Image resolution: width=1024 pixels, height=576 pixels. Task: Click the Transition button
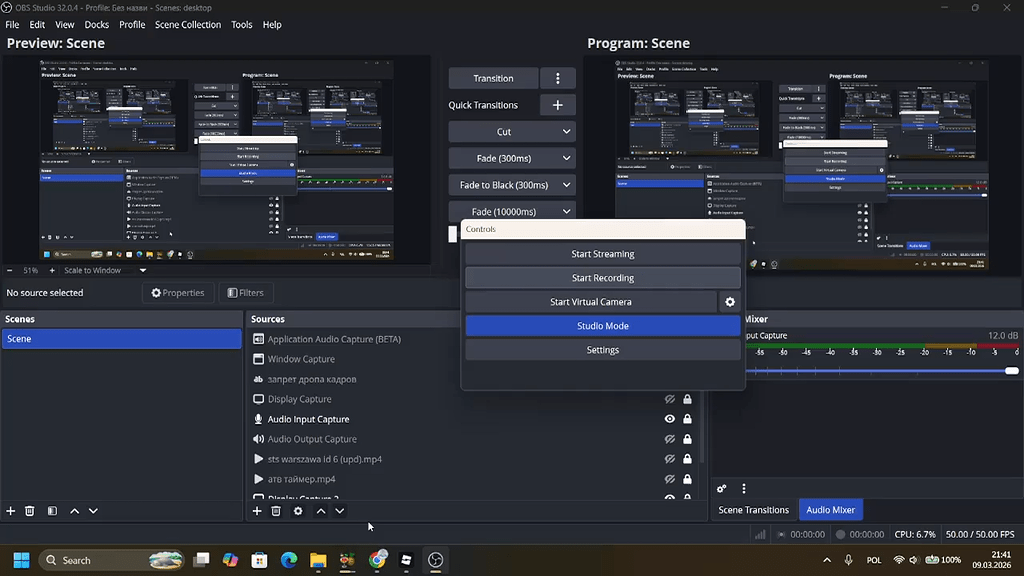click(x=493, y=78)
